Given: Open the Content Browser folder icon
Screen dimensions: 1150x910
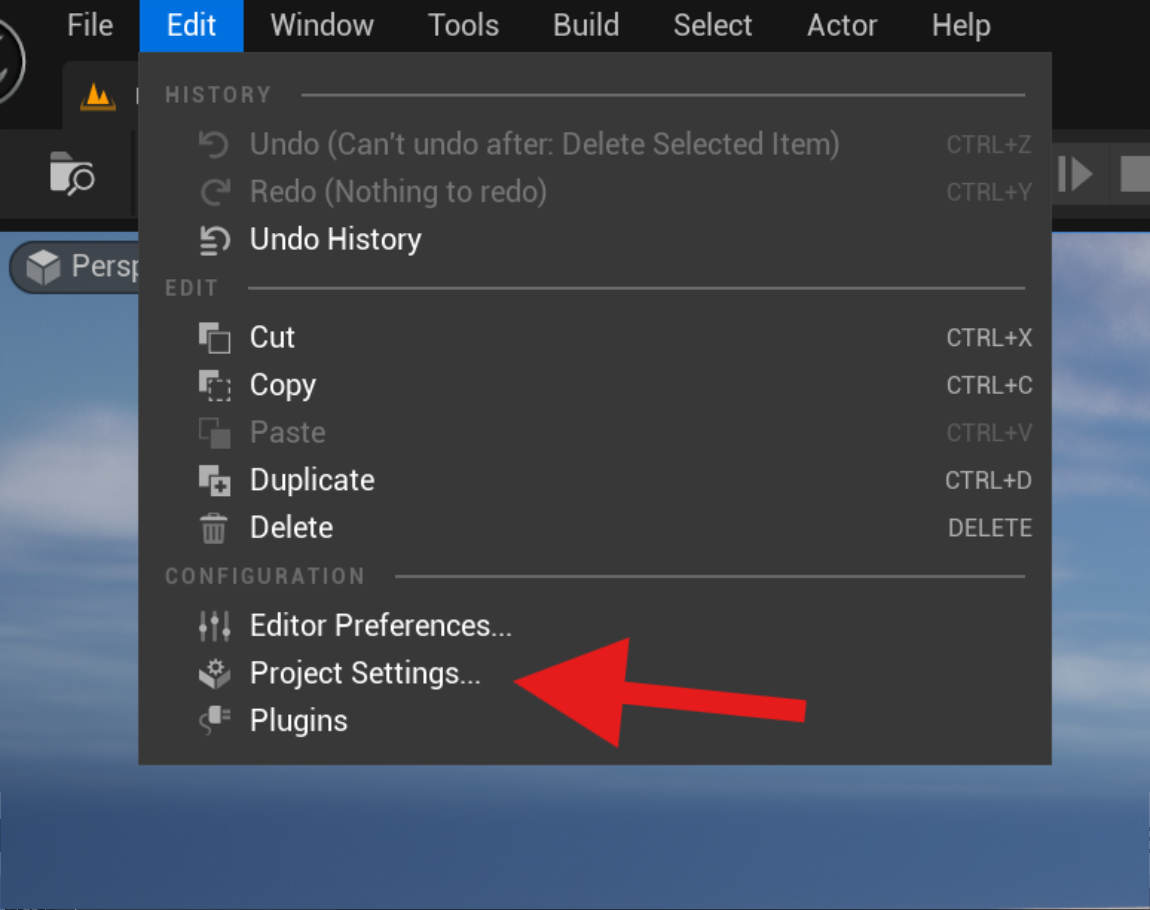Looking at the screenshot, I should point(71,174).
